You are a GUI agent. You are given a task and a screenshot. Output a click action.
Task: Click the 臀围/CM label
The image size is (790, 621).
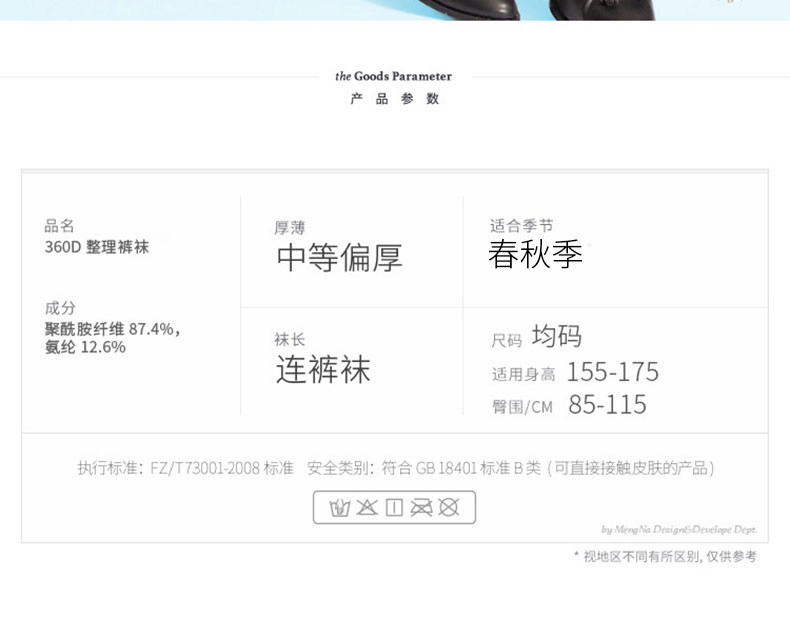coord(522,406)
